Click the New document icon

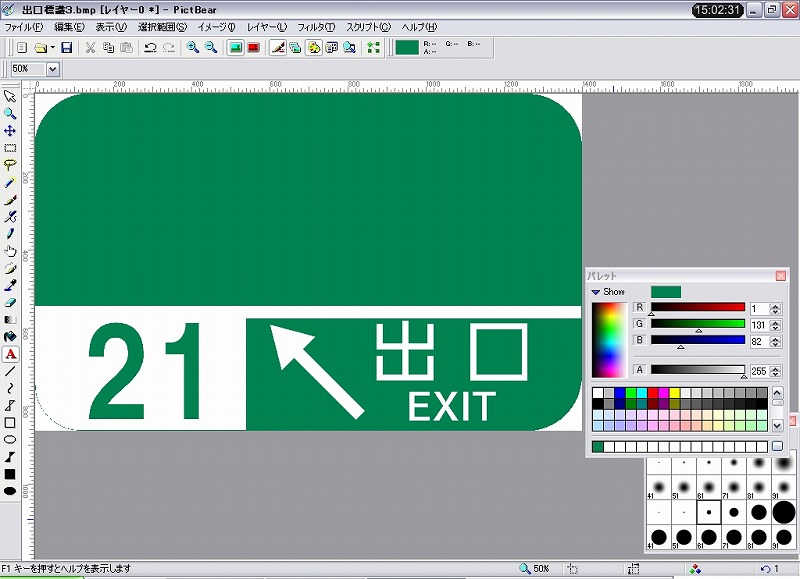[x=22, y=47]
